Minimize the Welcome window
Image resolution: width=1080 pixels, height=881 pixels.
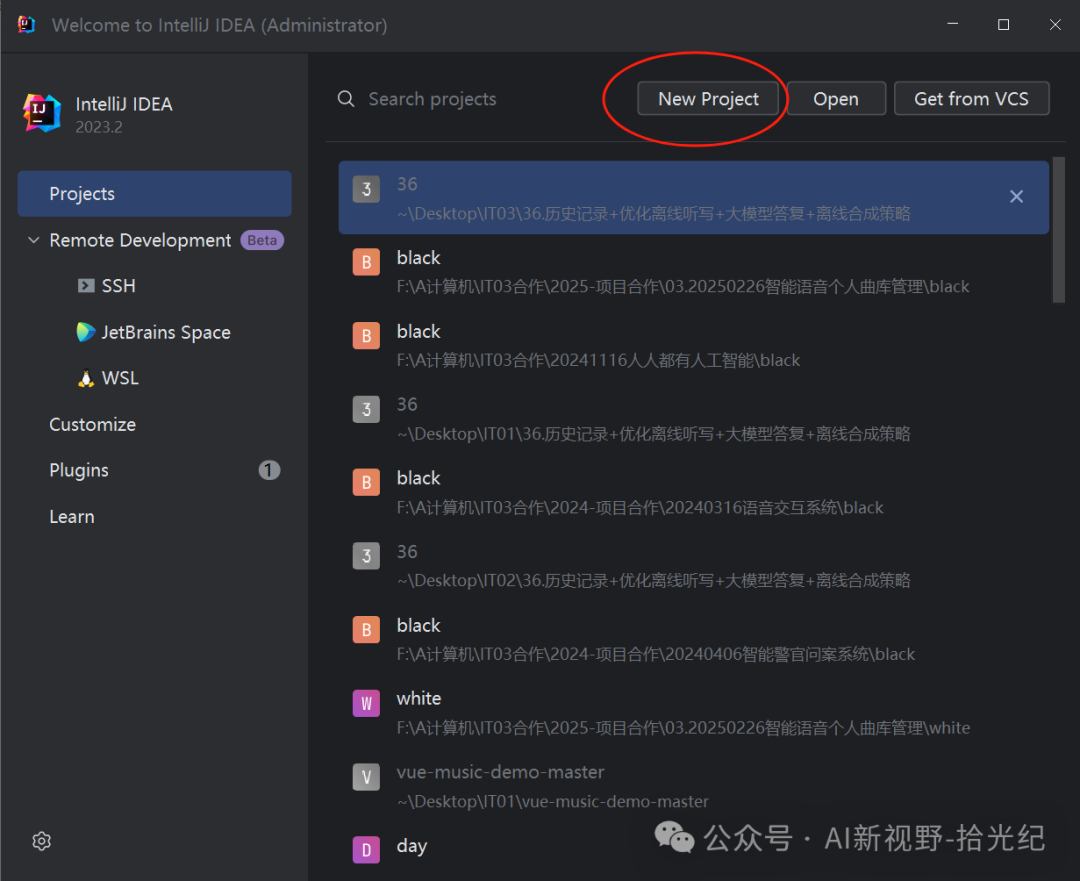953,25
